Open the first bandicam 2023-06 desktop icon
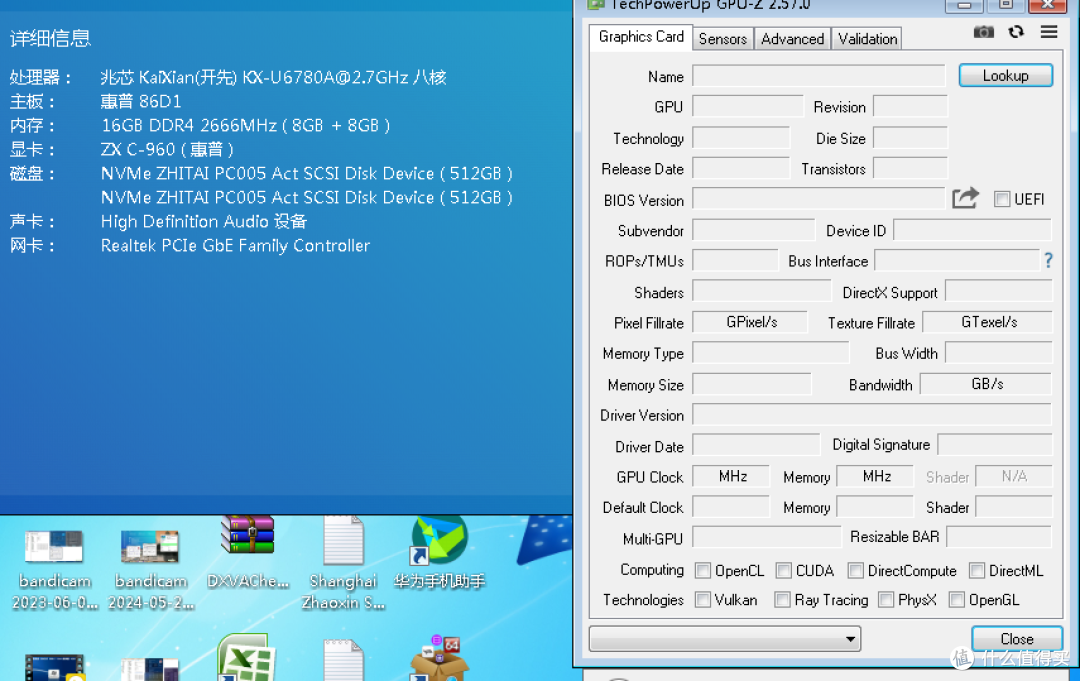This screenshot has height=681, width=1080. (54, 569)
